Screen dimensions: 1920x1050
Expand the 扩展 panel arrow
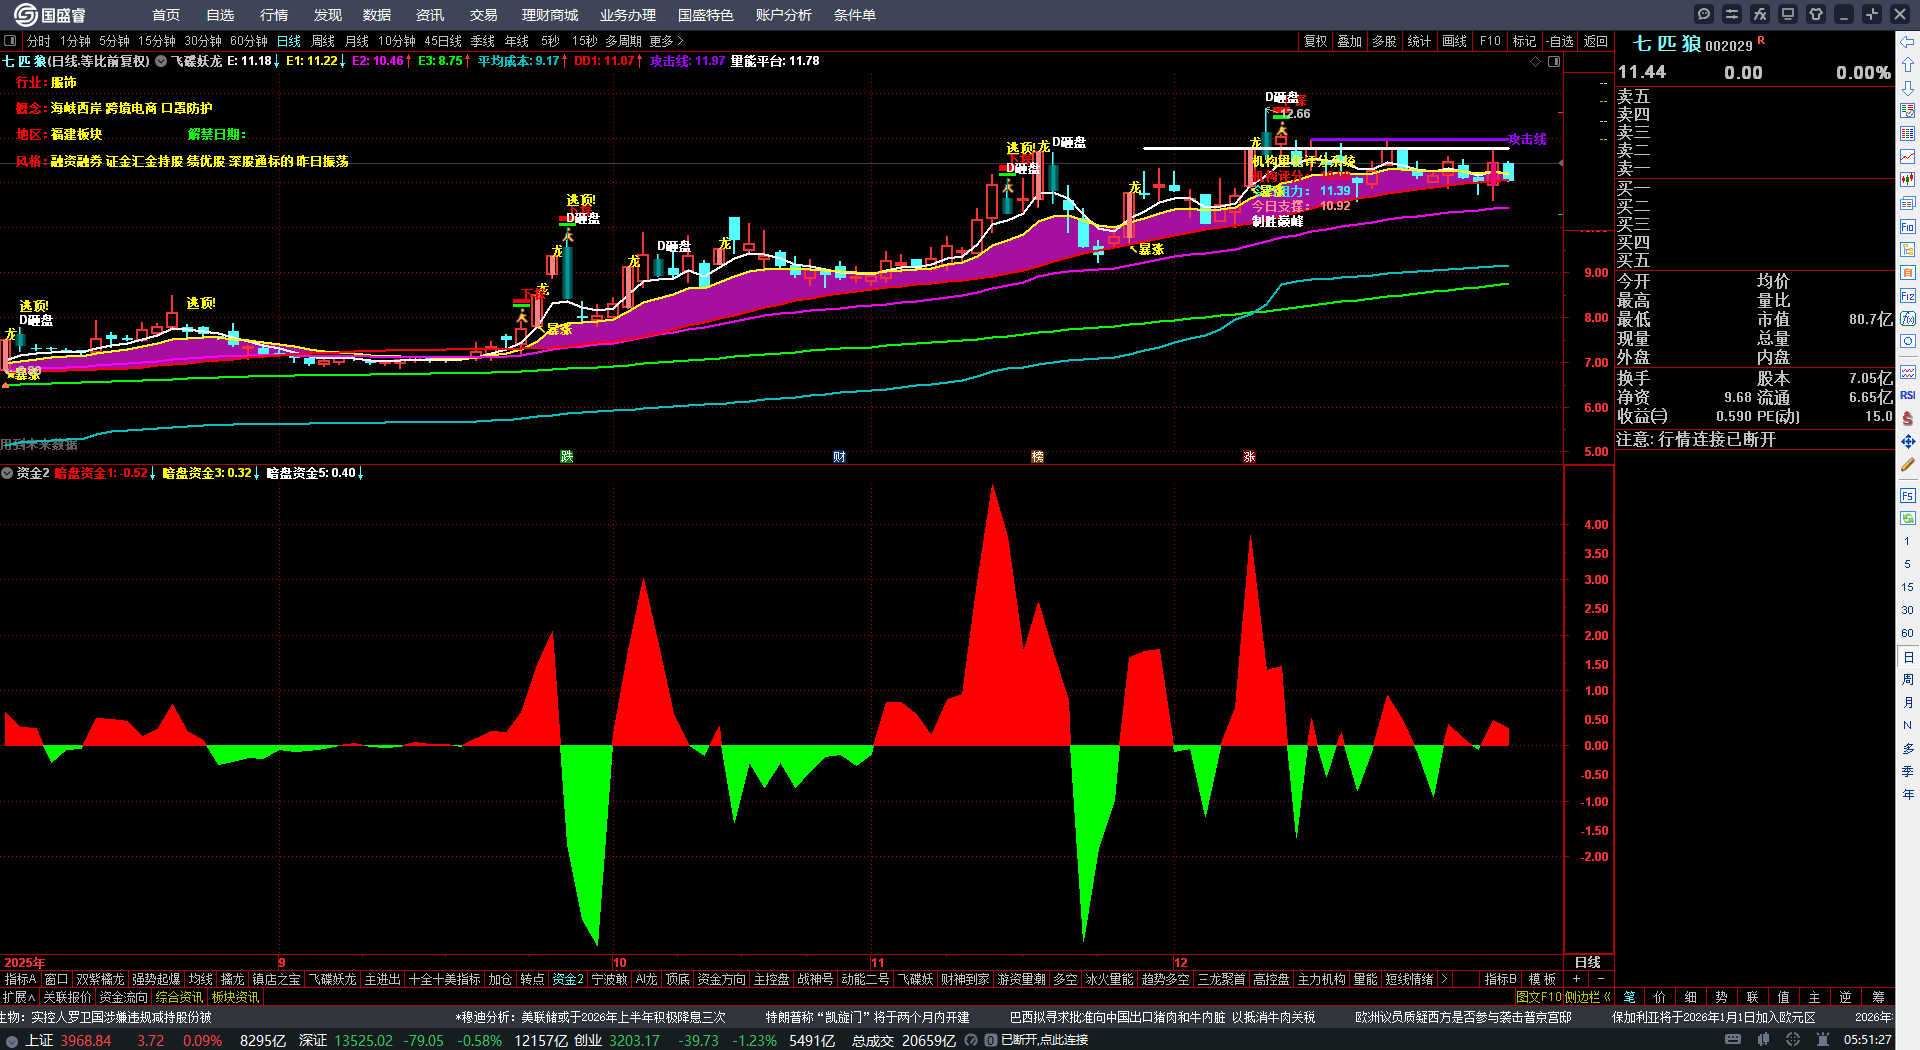(19, 997)
